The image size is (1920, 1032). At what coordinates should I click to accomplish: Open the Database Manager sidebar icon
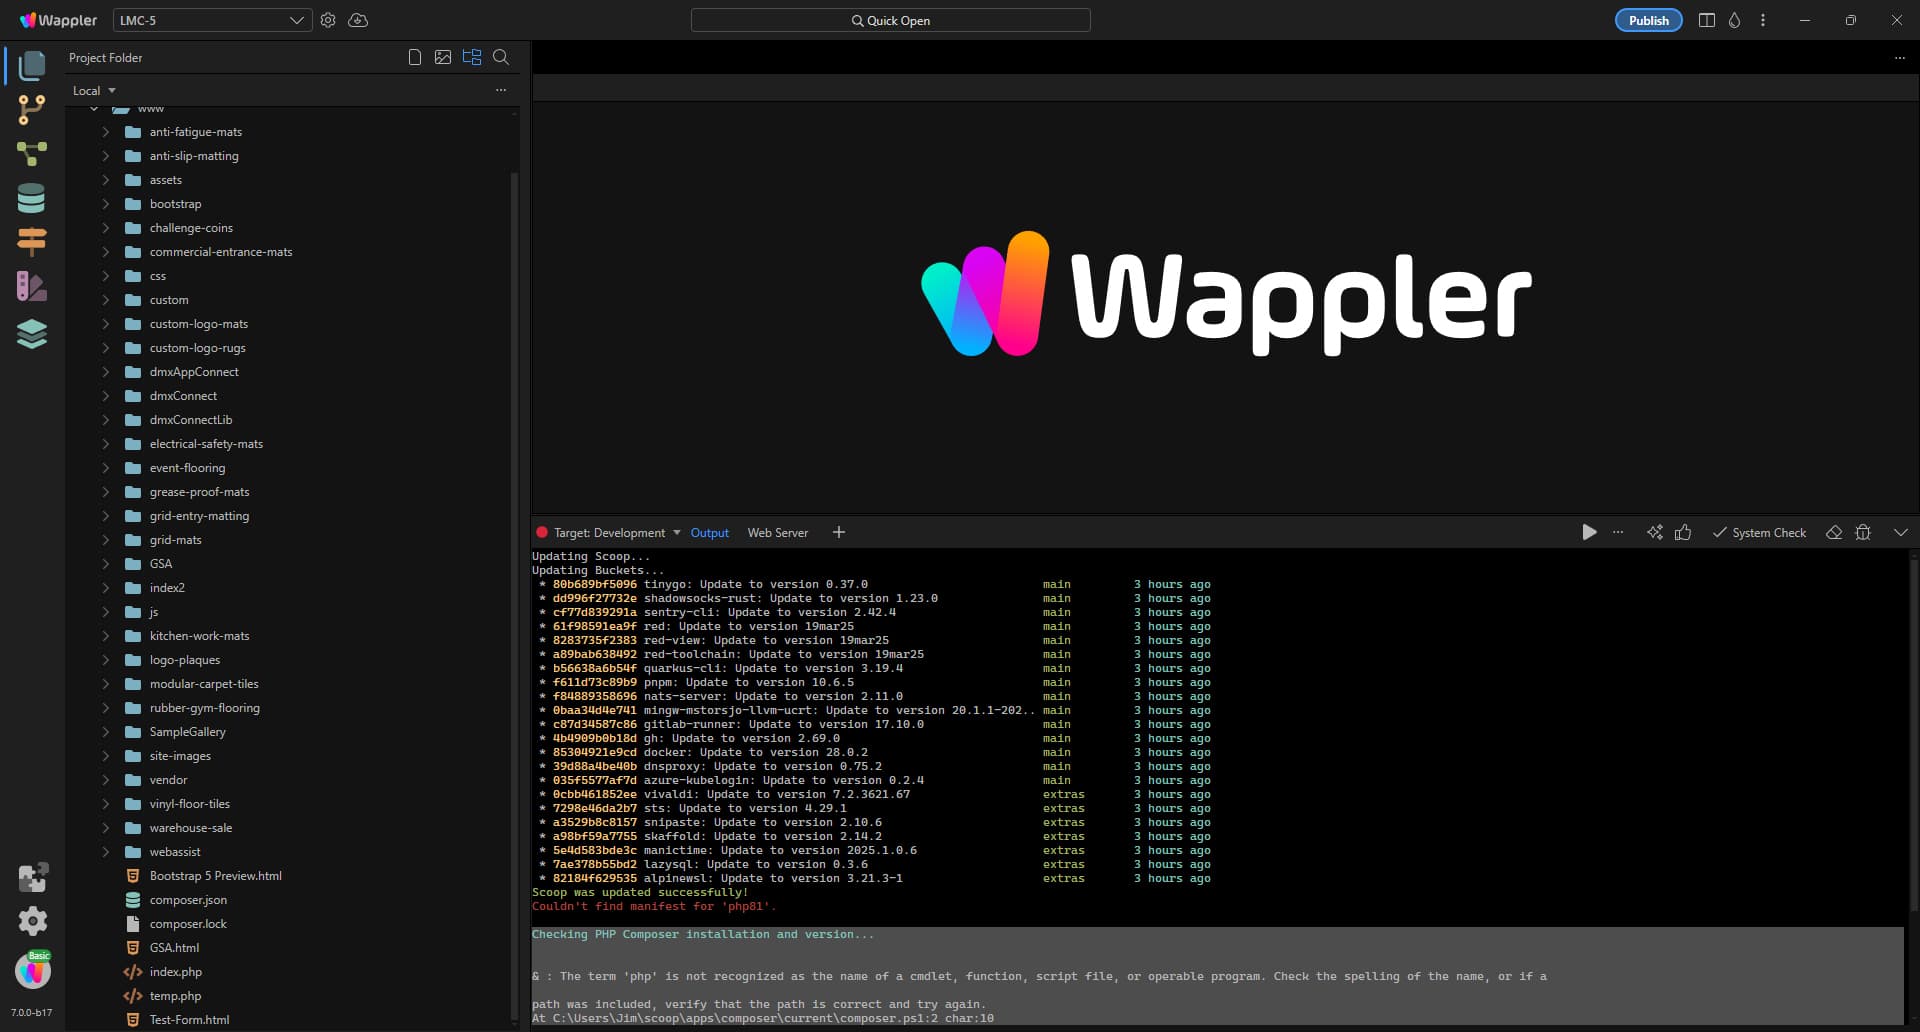pyautogui.click(x=32, y=198)
